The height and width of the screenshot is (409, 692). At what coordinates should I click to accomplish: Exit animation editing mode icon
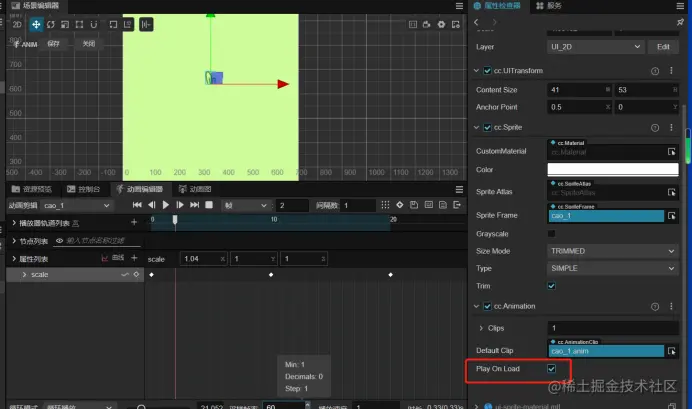[457, 205]
